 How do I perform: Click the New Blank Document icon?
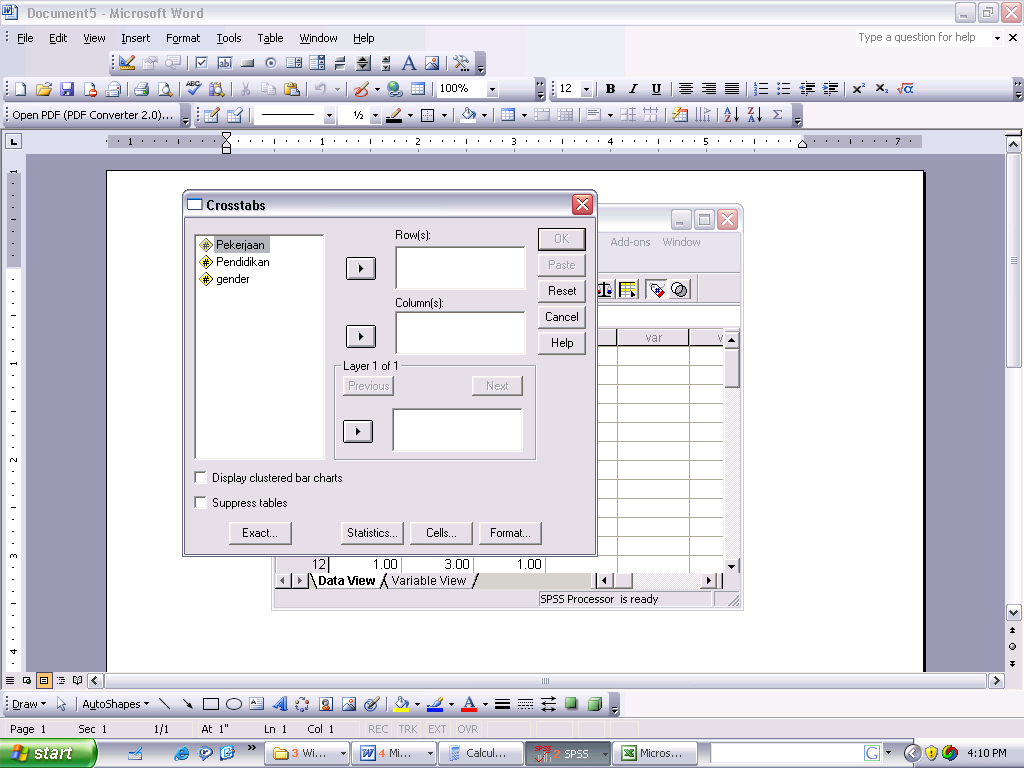20,89
